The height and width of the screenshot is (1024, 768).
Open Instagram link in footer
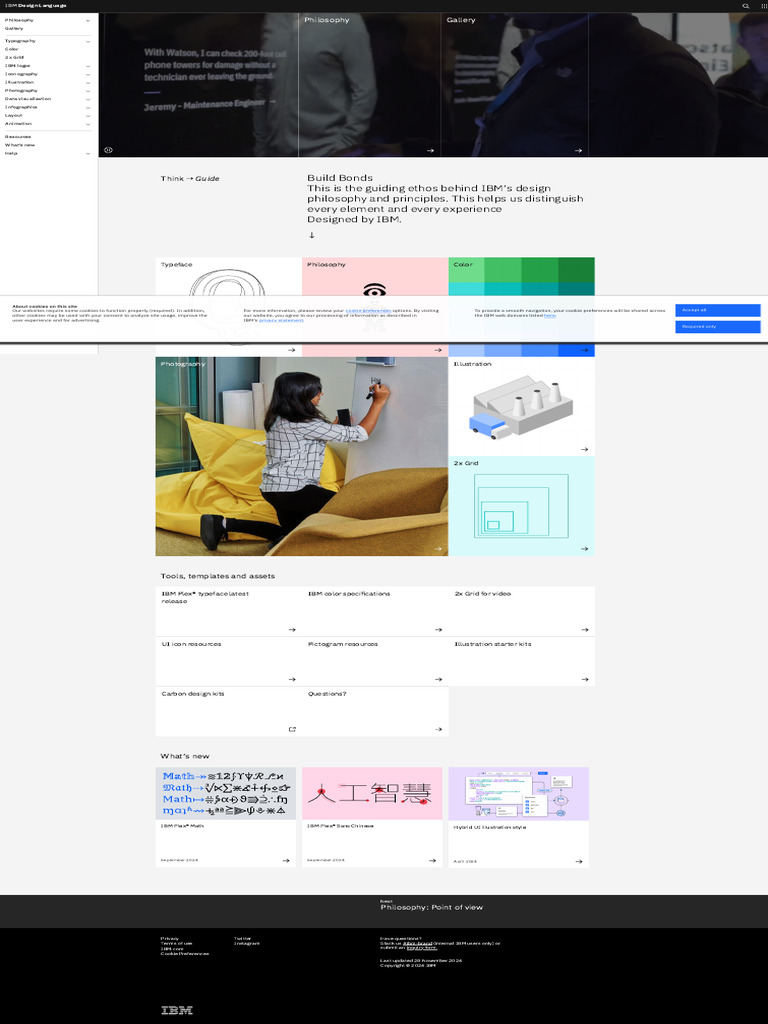[x=247, y=944]
